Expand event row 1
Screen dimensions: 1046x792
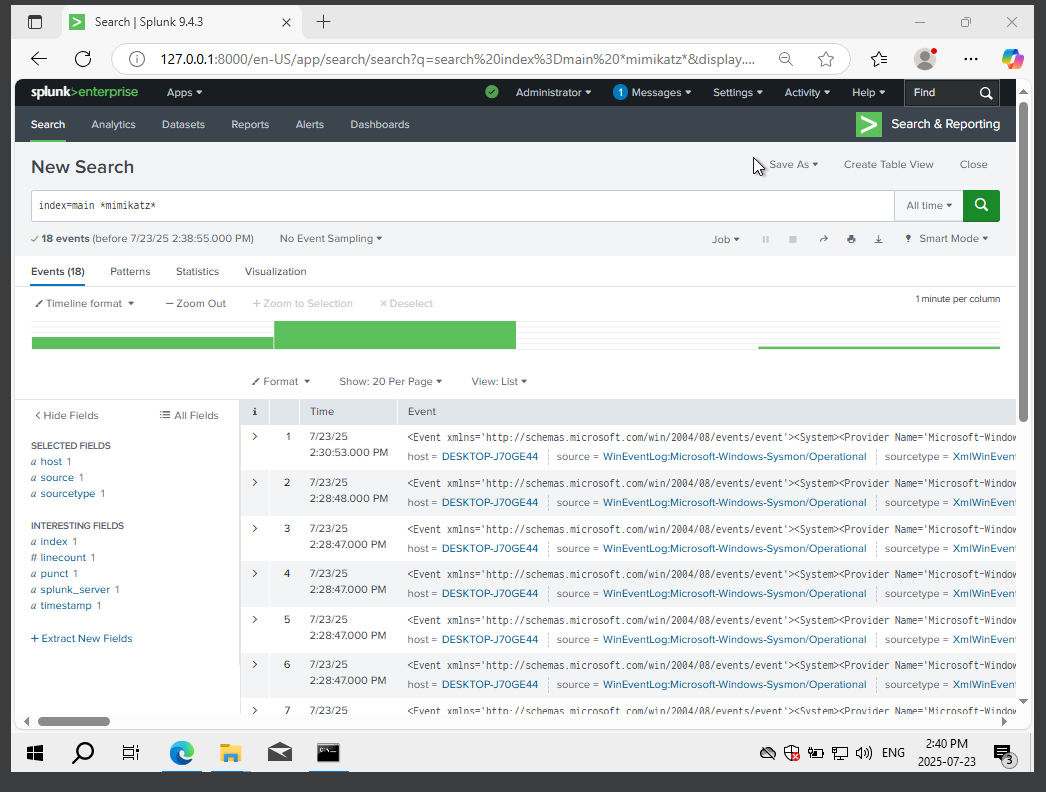click(255, 436)
